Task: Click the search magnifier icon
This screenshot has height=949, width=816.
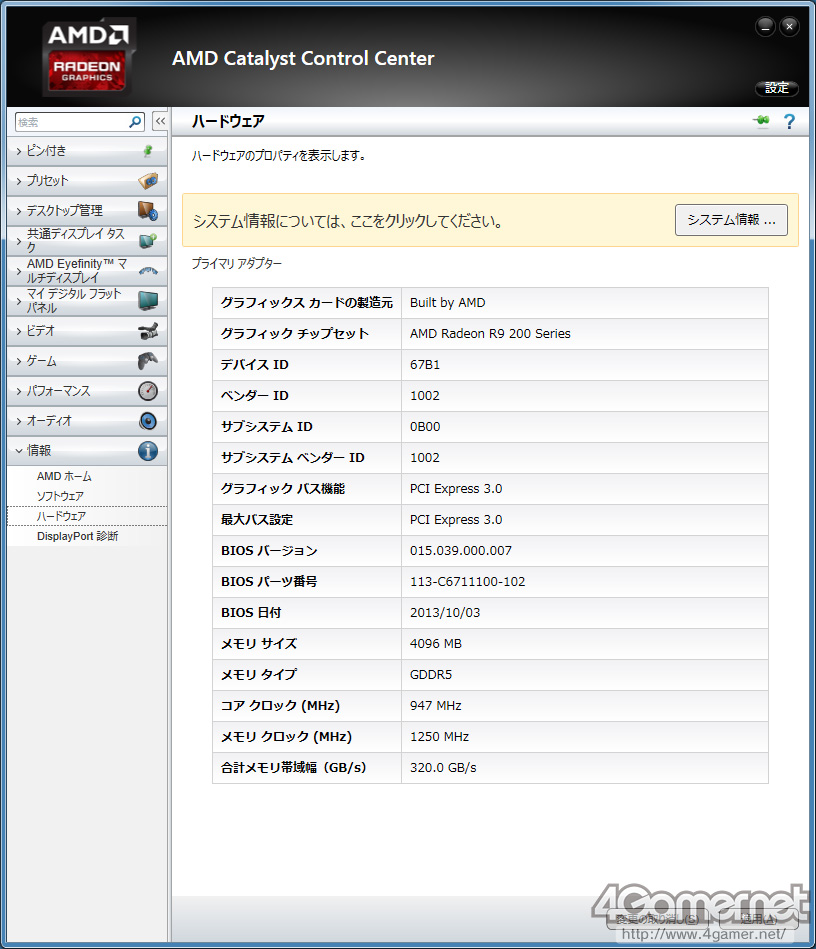Action: coord(136,122)
